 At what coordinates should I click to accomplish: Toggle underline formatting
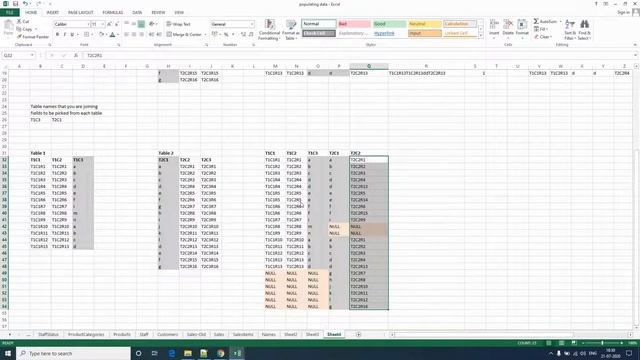coord(72,35)
